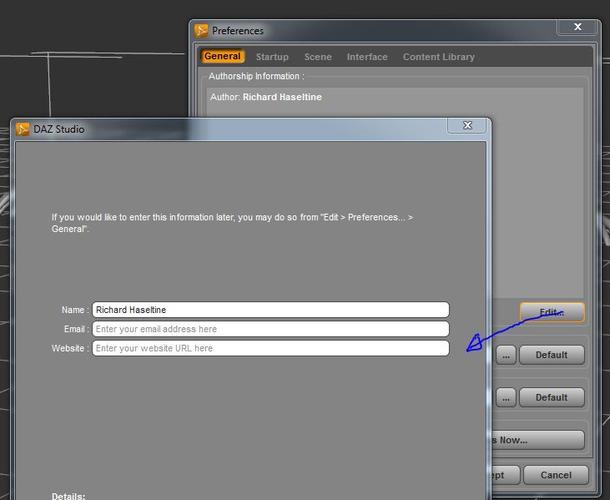Click the Edit button for authorship information
610x500 pixels.
[552, 312]
